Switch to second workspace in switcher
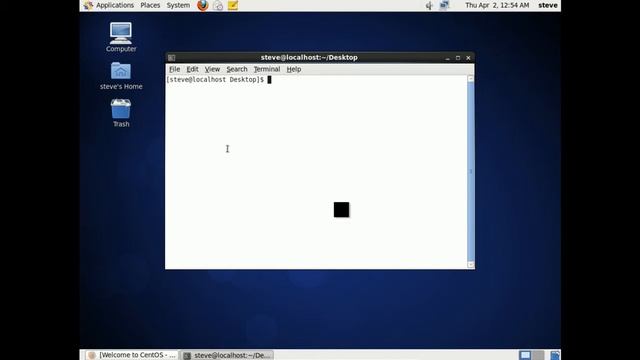Viewport: 640px width, 360px height. coord(538,355)
